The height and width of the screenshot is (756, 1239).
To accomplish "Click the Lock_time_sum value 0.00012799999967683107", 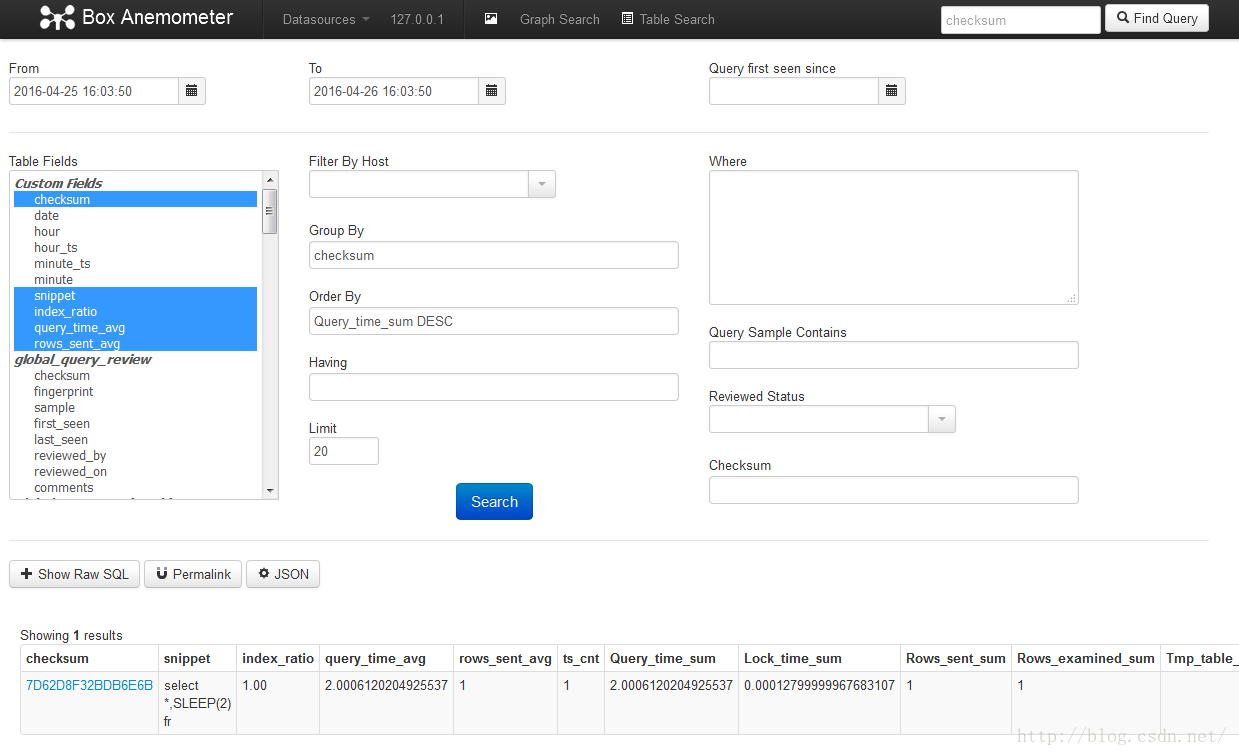I will [x=819, y=686].
